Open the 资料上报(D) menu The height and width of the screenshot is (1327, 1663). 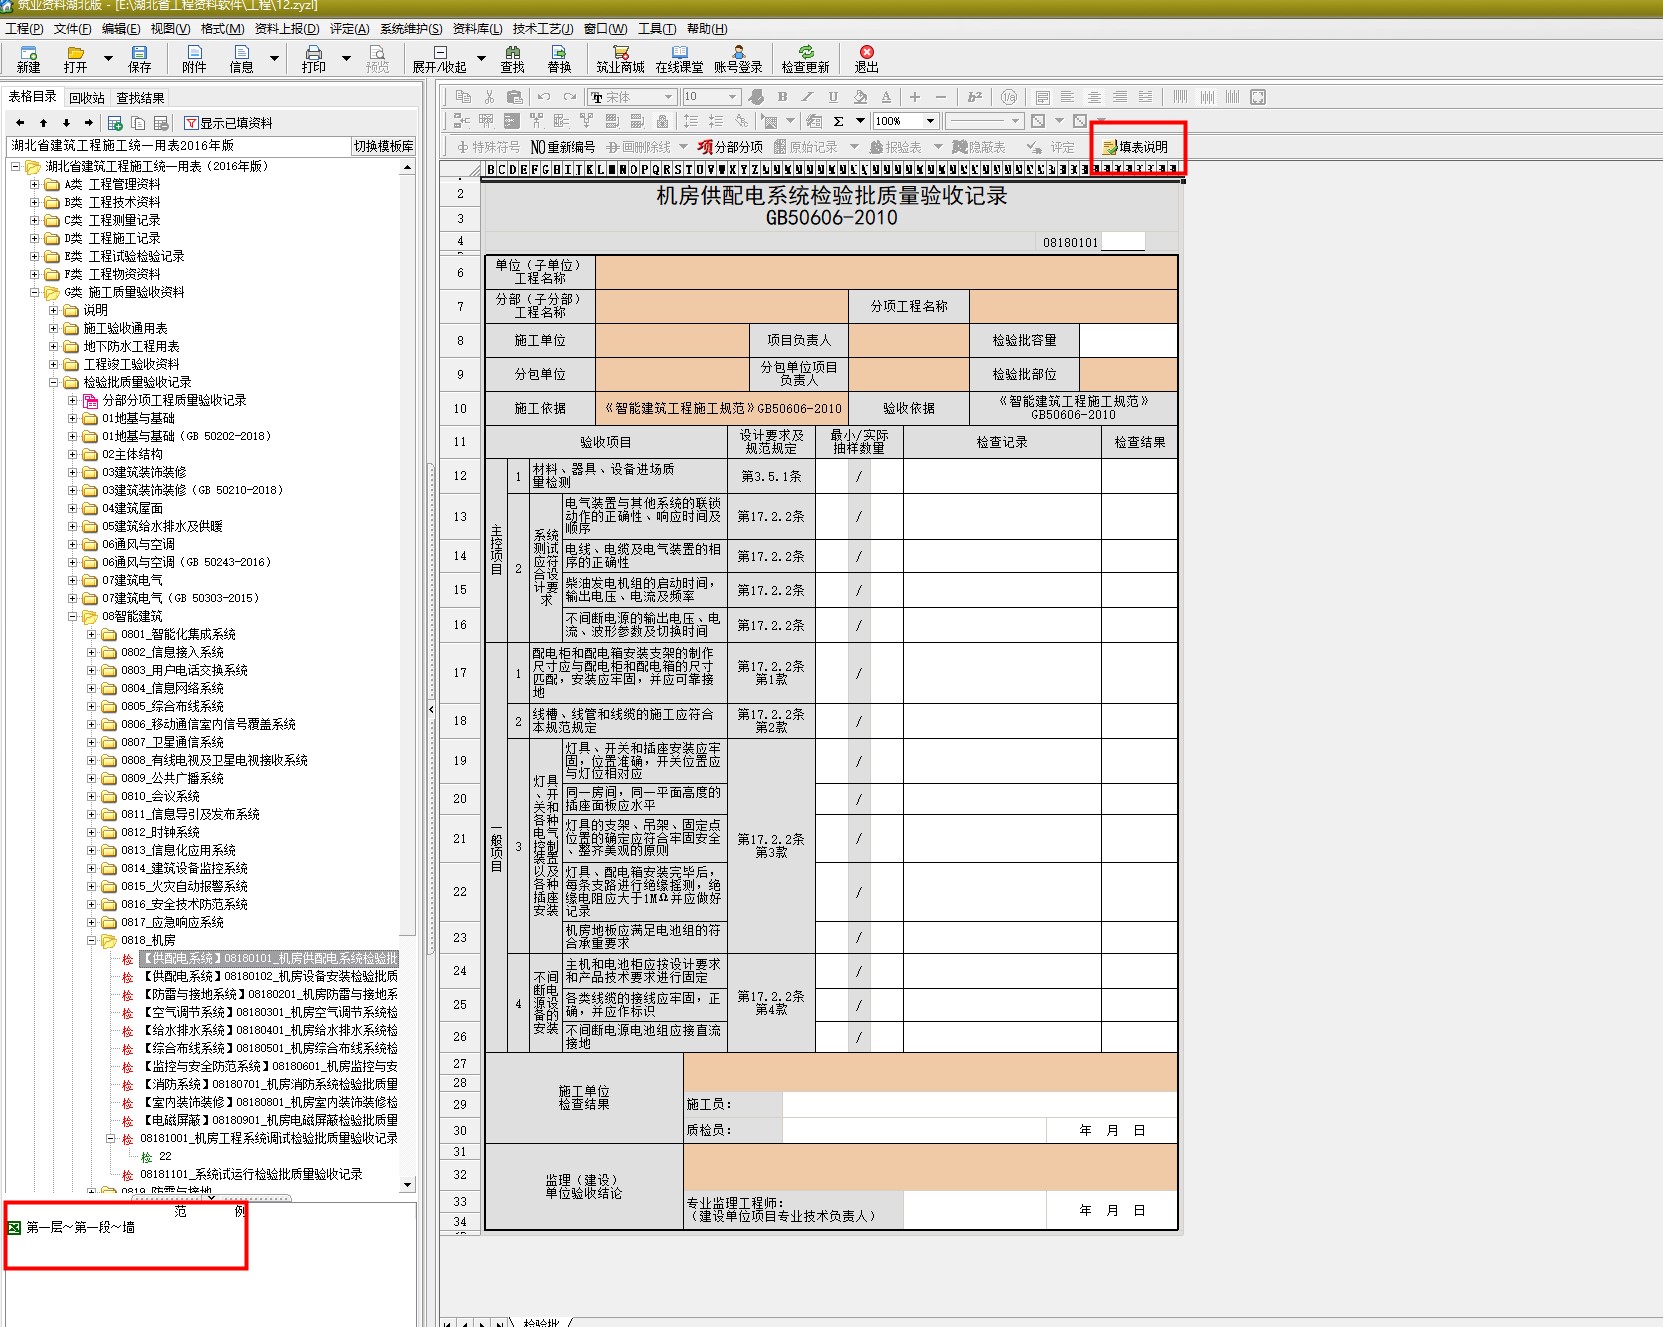tap(287, 29)
